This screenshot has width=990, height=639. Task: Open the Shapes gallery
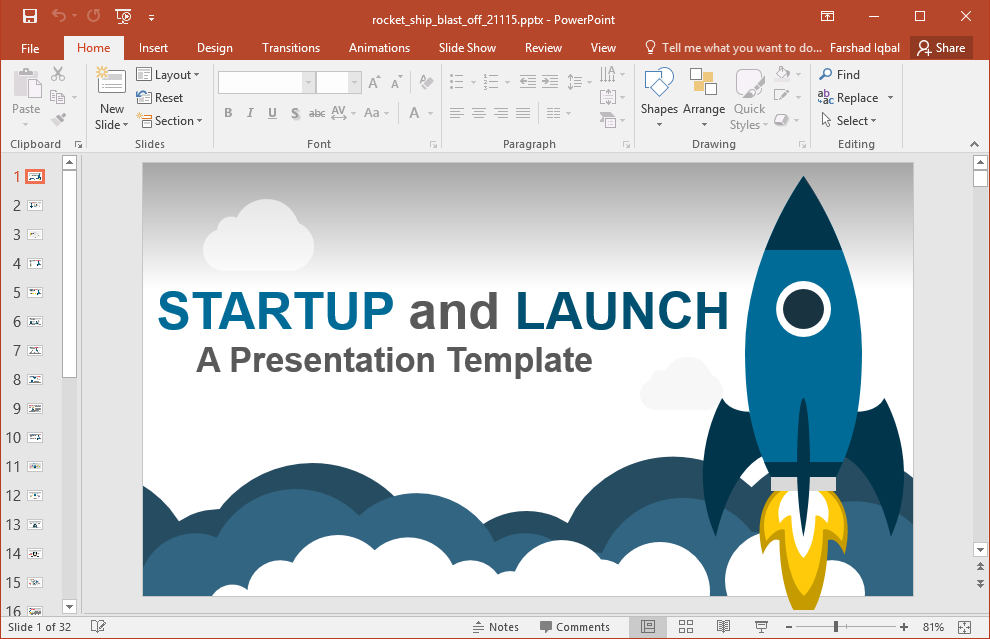[x=659, y=98]
